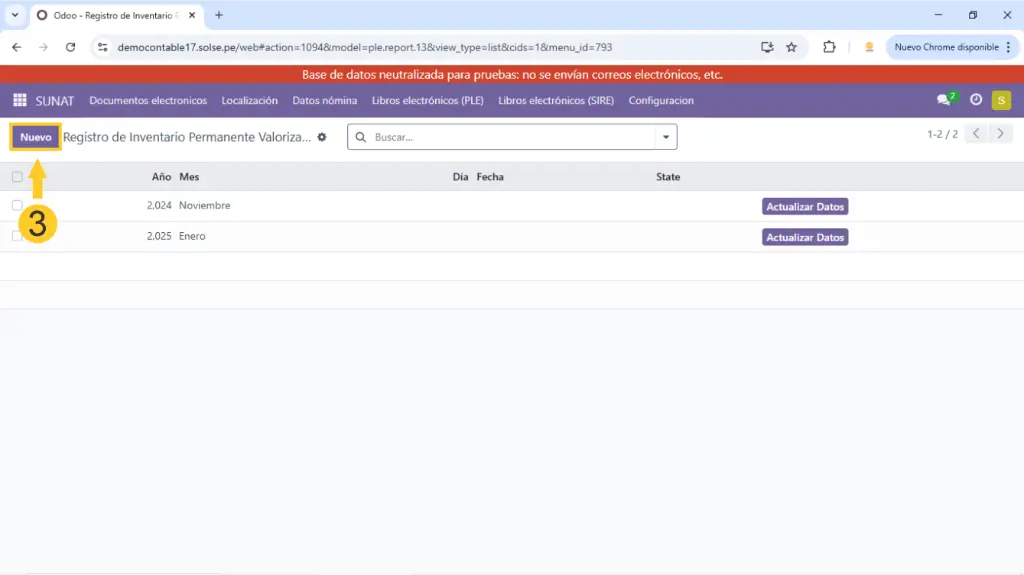Click Actualizar Datos for Noviembre row
The image size is (1024, 575).
(805, 207)
